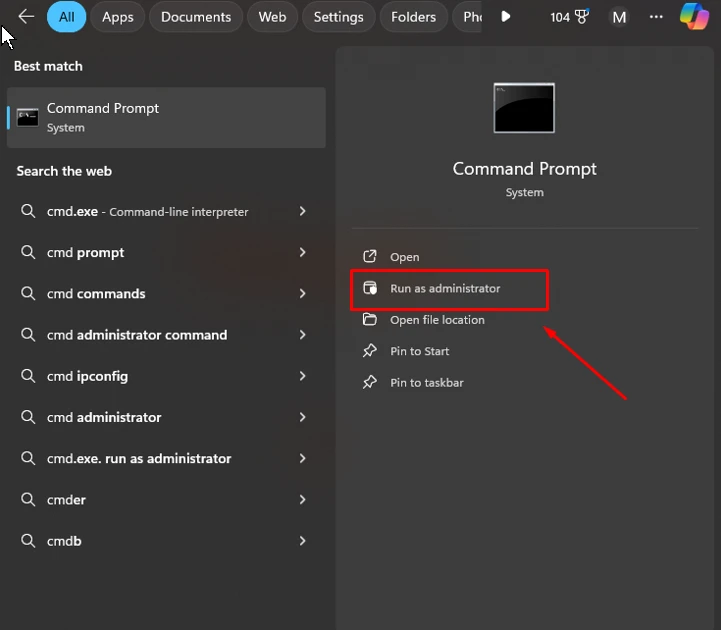Expand the cmd prompt suggestion chevron

(302, 252)
